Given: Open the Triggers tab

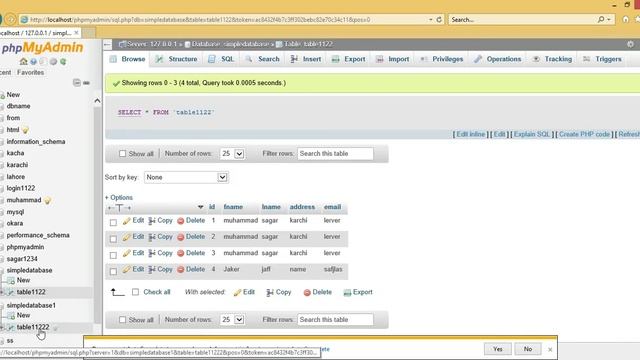Looking at the screenshot, I should [602, 59].
